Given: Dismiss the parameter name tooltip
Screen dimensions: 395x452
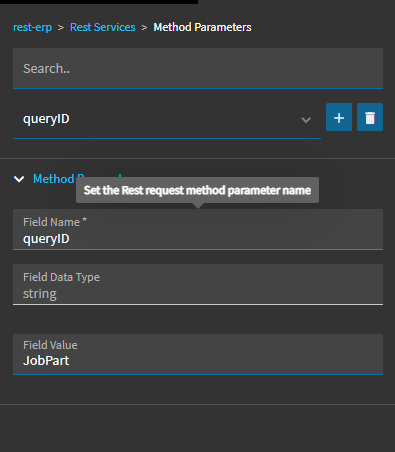Looking at the screenshot, I should tap(197, 190).
